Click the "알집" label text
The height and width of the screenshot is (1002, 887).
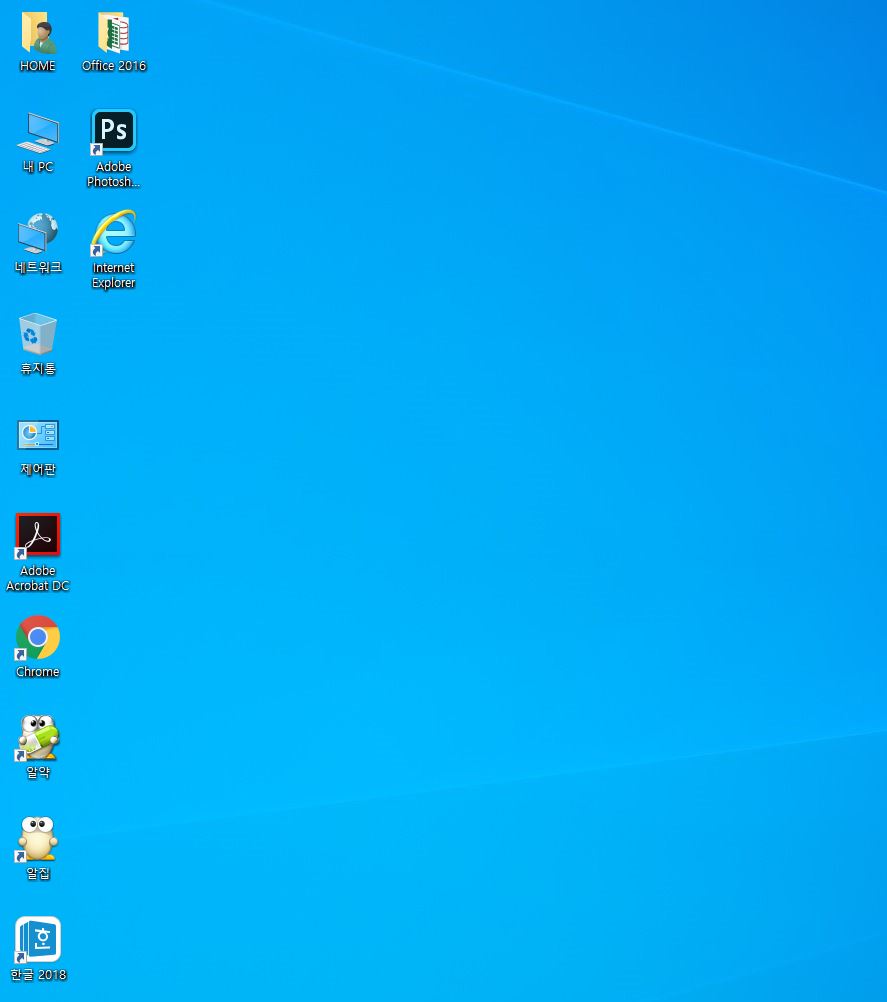(38, 874)
